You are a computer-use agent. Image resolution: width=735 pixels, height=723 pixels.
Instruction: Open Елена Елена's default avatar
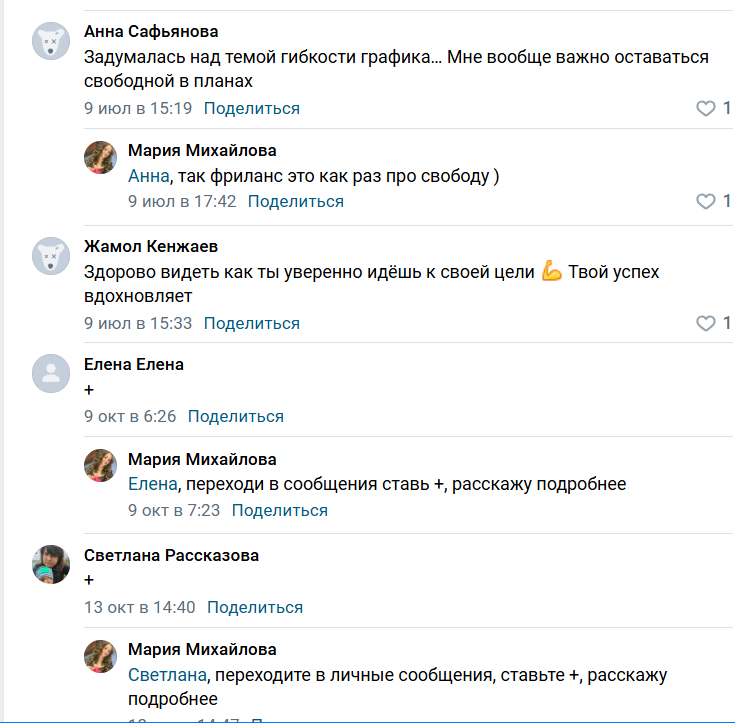(x=51, y=374)
